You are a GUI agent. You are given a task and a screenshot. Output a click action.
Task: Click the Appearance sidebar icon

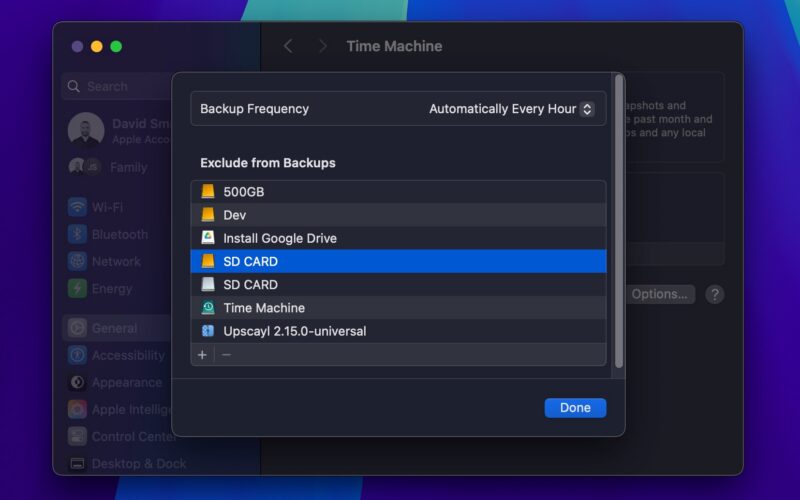(78, 382)
